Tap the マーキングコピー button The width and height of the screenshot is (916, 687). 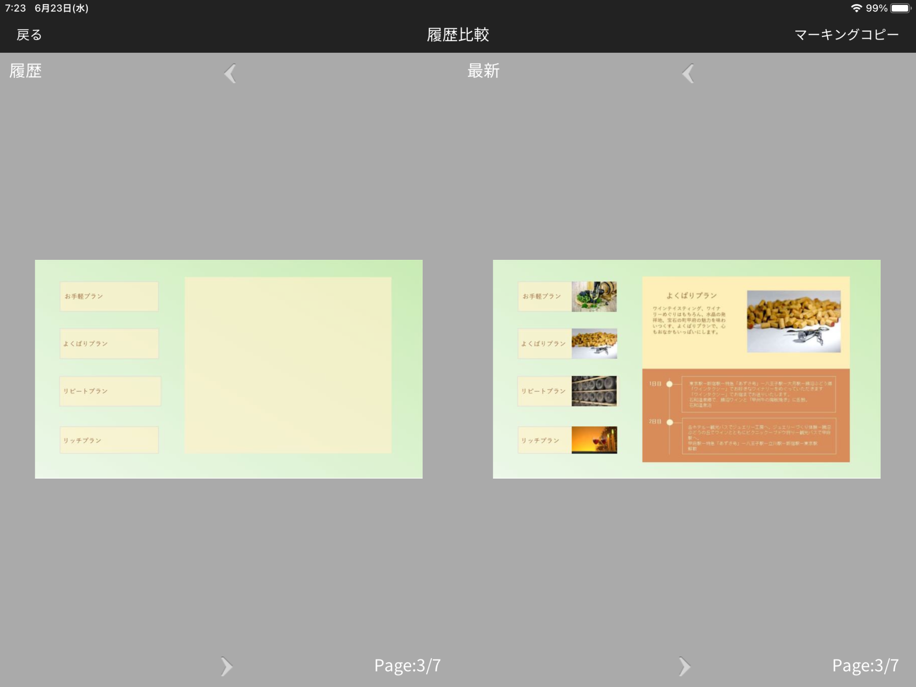[x=846, y=35]
